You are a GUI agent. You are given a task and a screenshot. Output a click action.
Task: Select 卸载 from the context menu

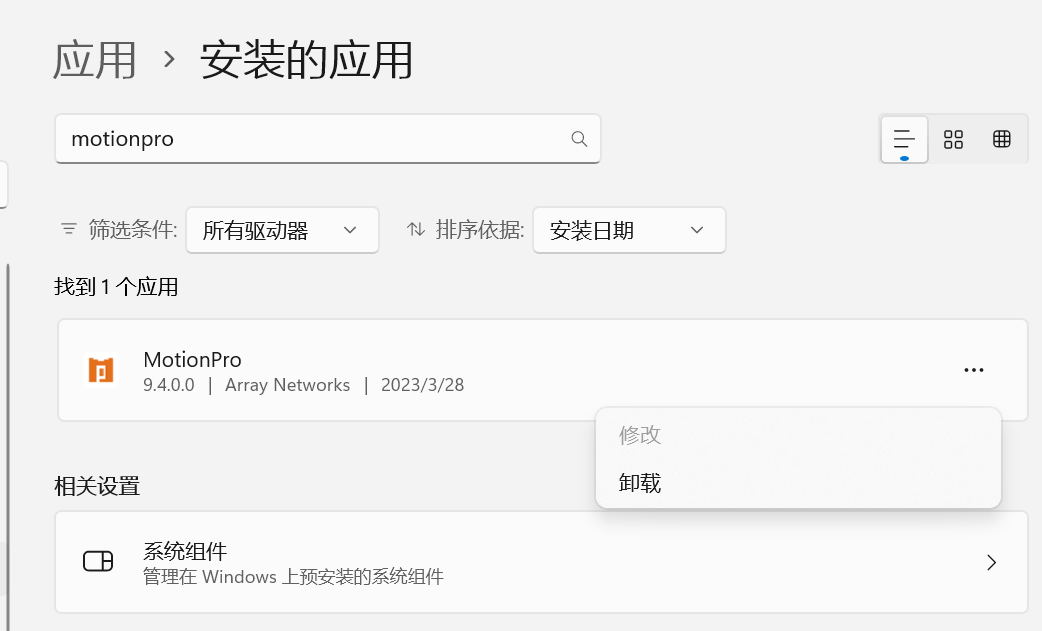[x=640, y=484]
